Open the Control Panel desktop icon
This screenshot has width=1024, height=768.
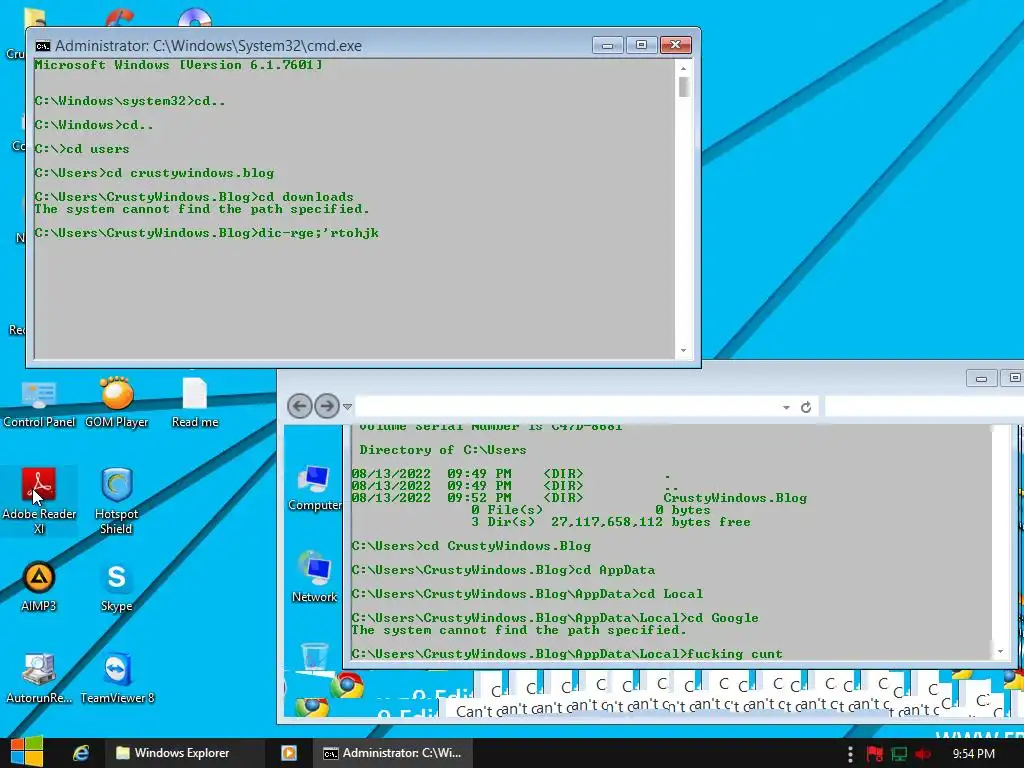click(x=39, y=404)
